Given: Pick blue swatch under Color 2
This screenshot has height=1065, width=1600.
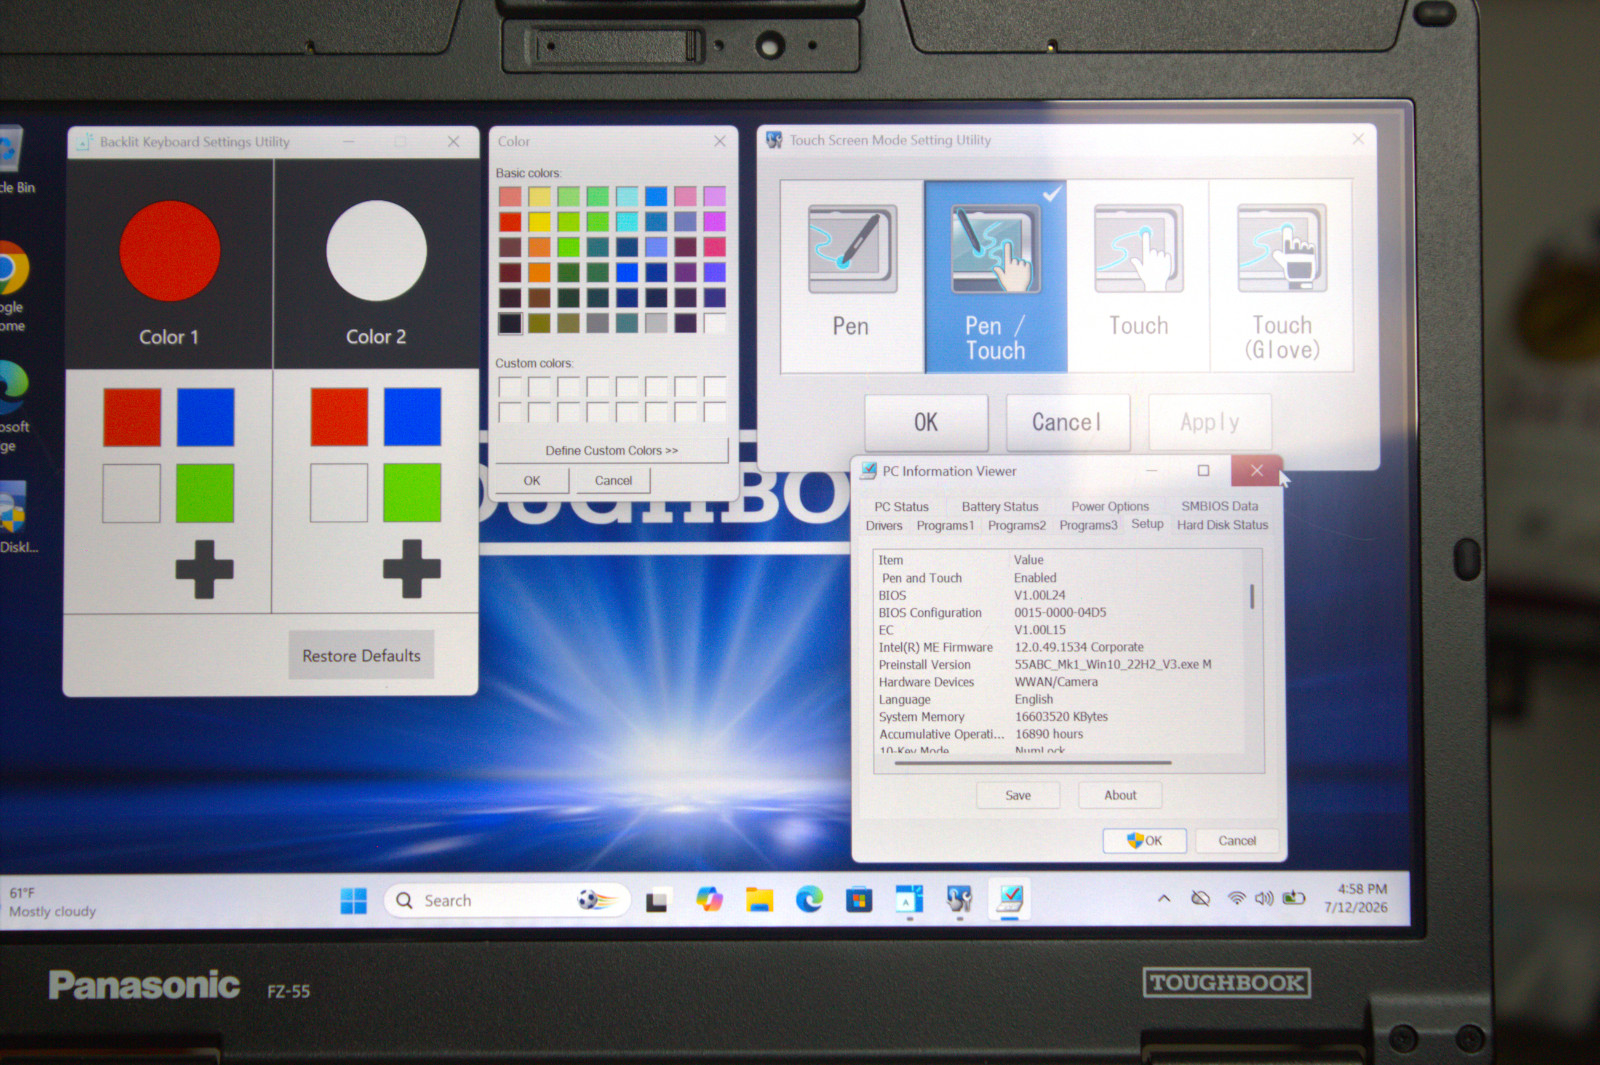Looking at the screenshot, I should pyautogui.click(x=412, y=417).
